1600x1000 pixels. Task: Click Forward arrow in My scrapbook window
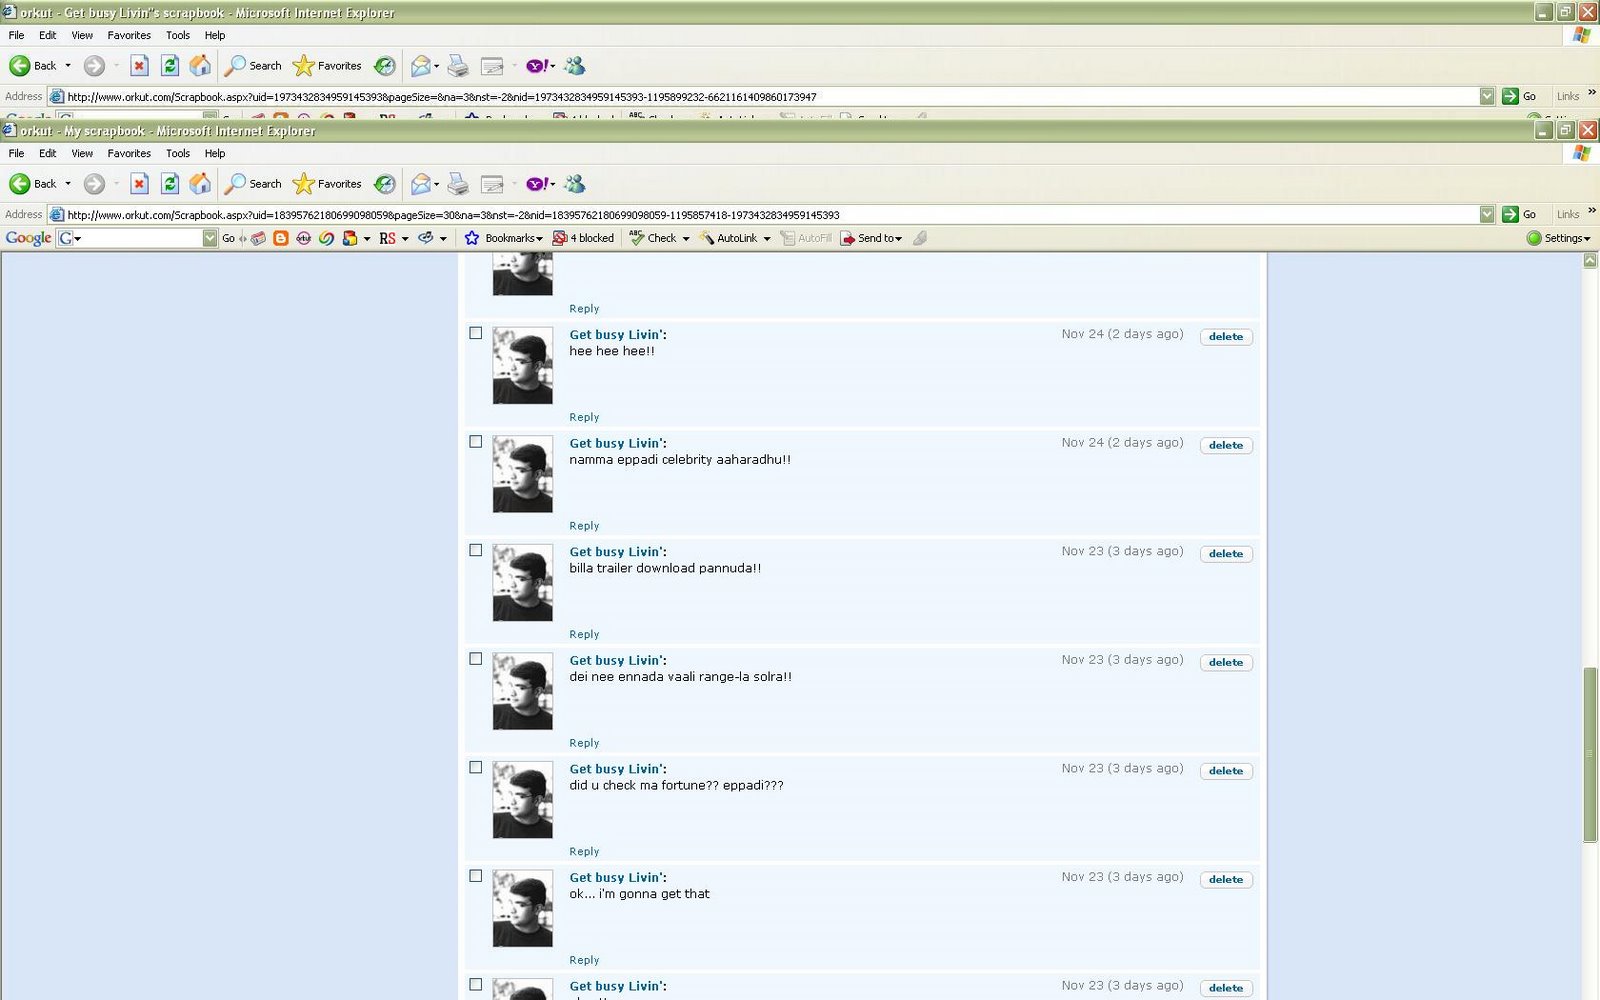point(94,184)
